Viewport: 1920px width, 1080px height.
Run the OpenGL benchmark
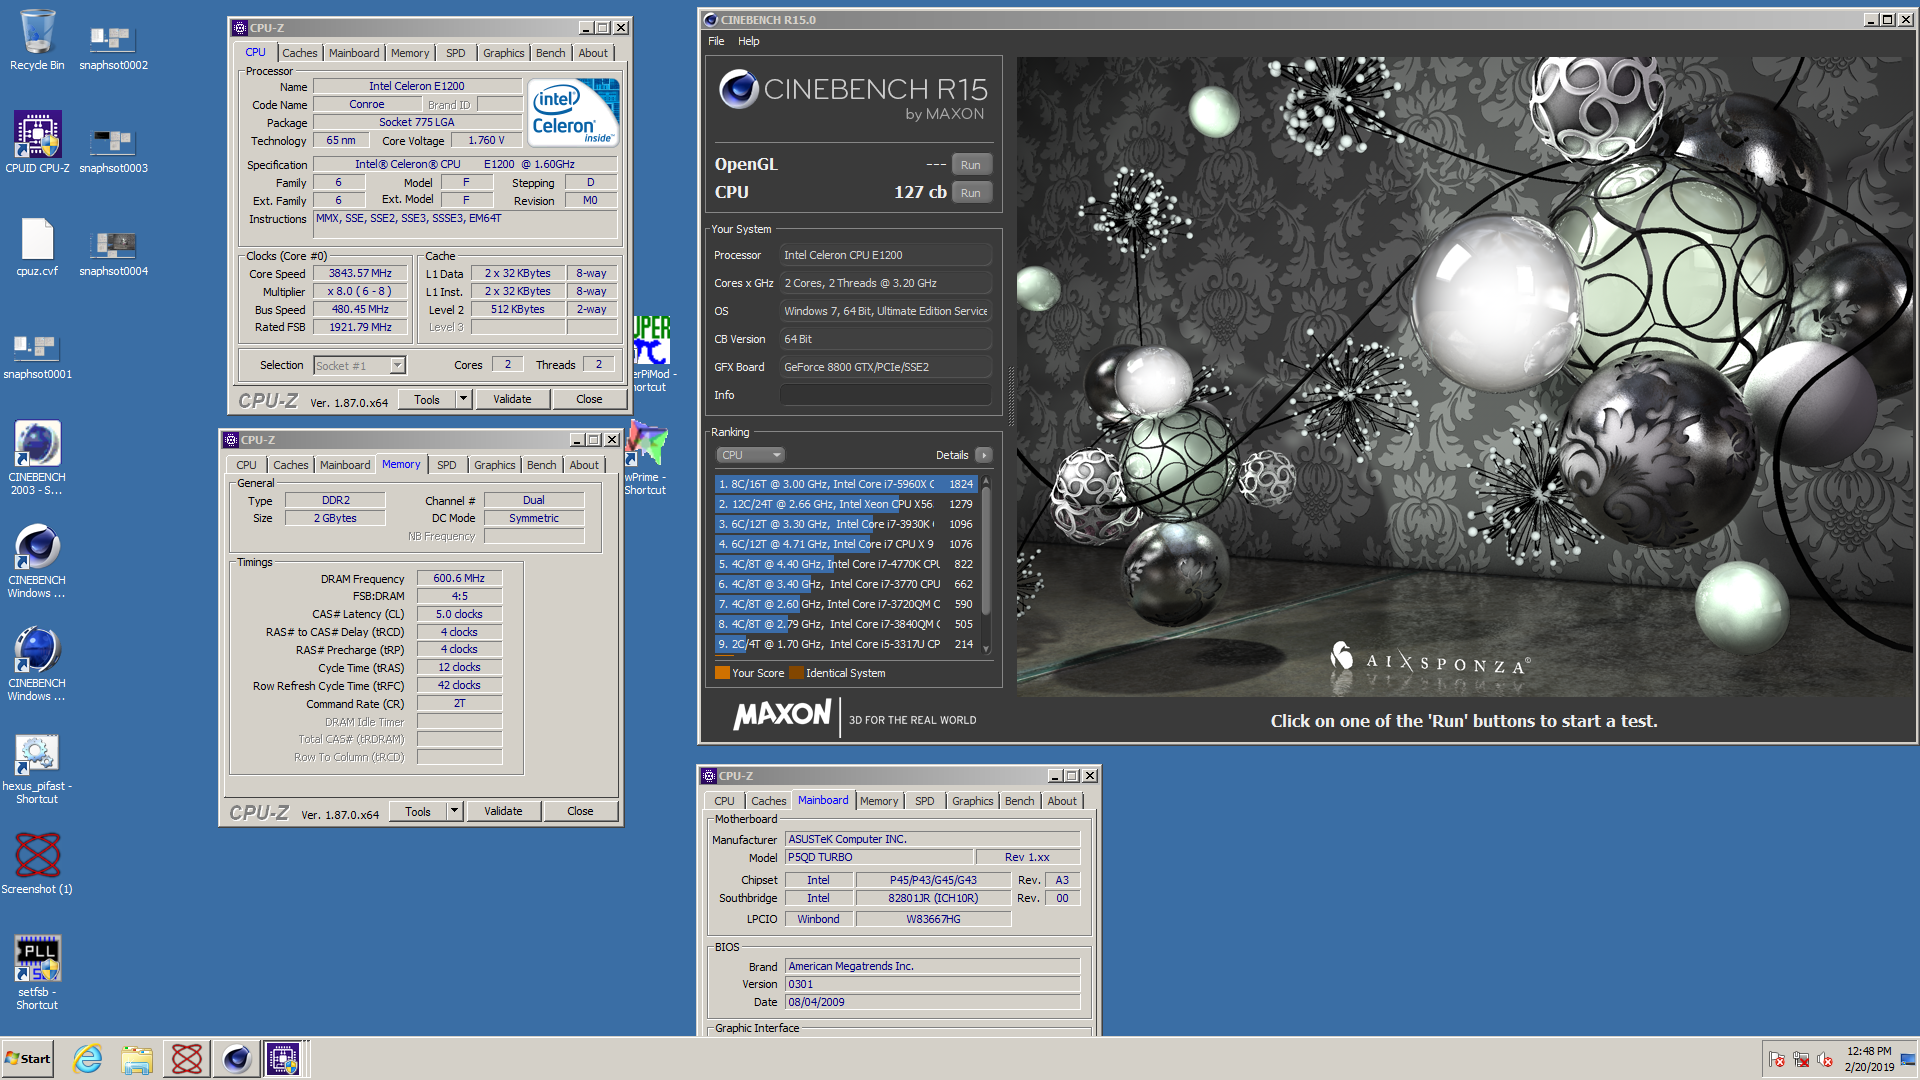pyautogui.click(x=971, y=165)
